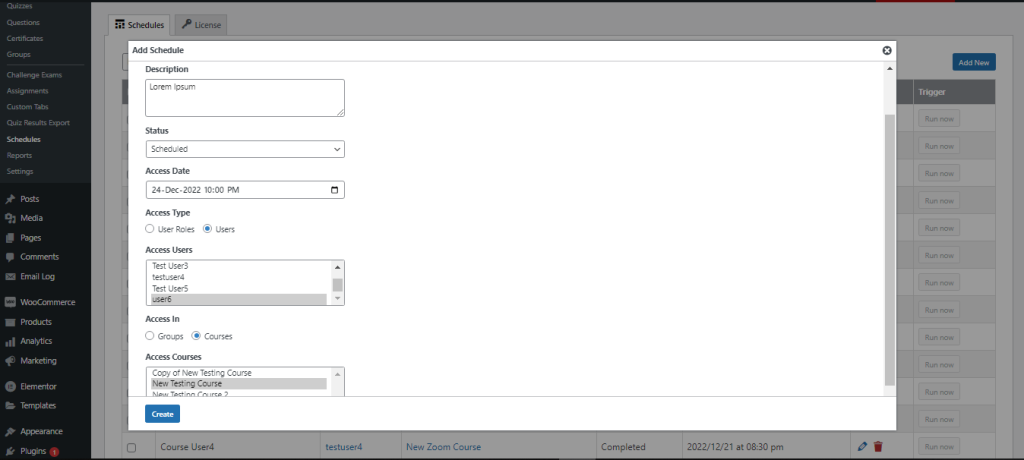Open Questions menu item
Screen dimensions: 1024x460
pos(23,22)
